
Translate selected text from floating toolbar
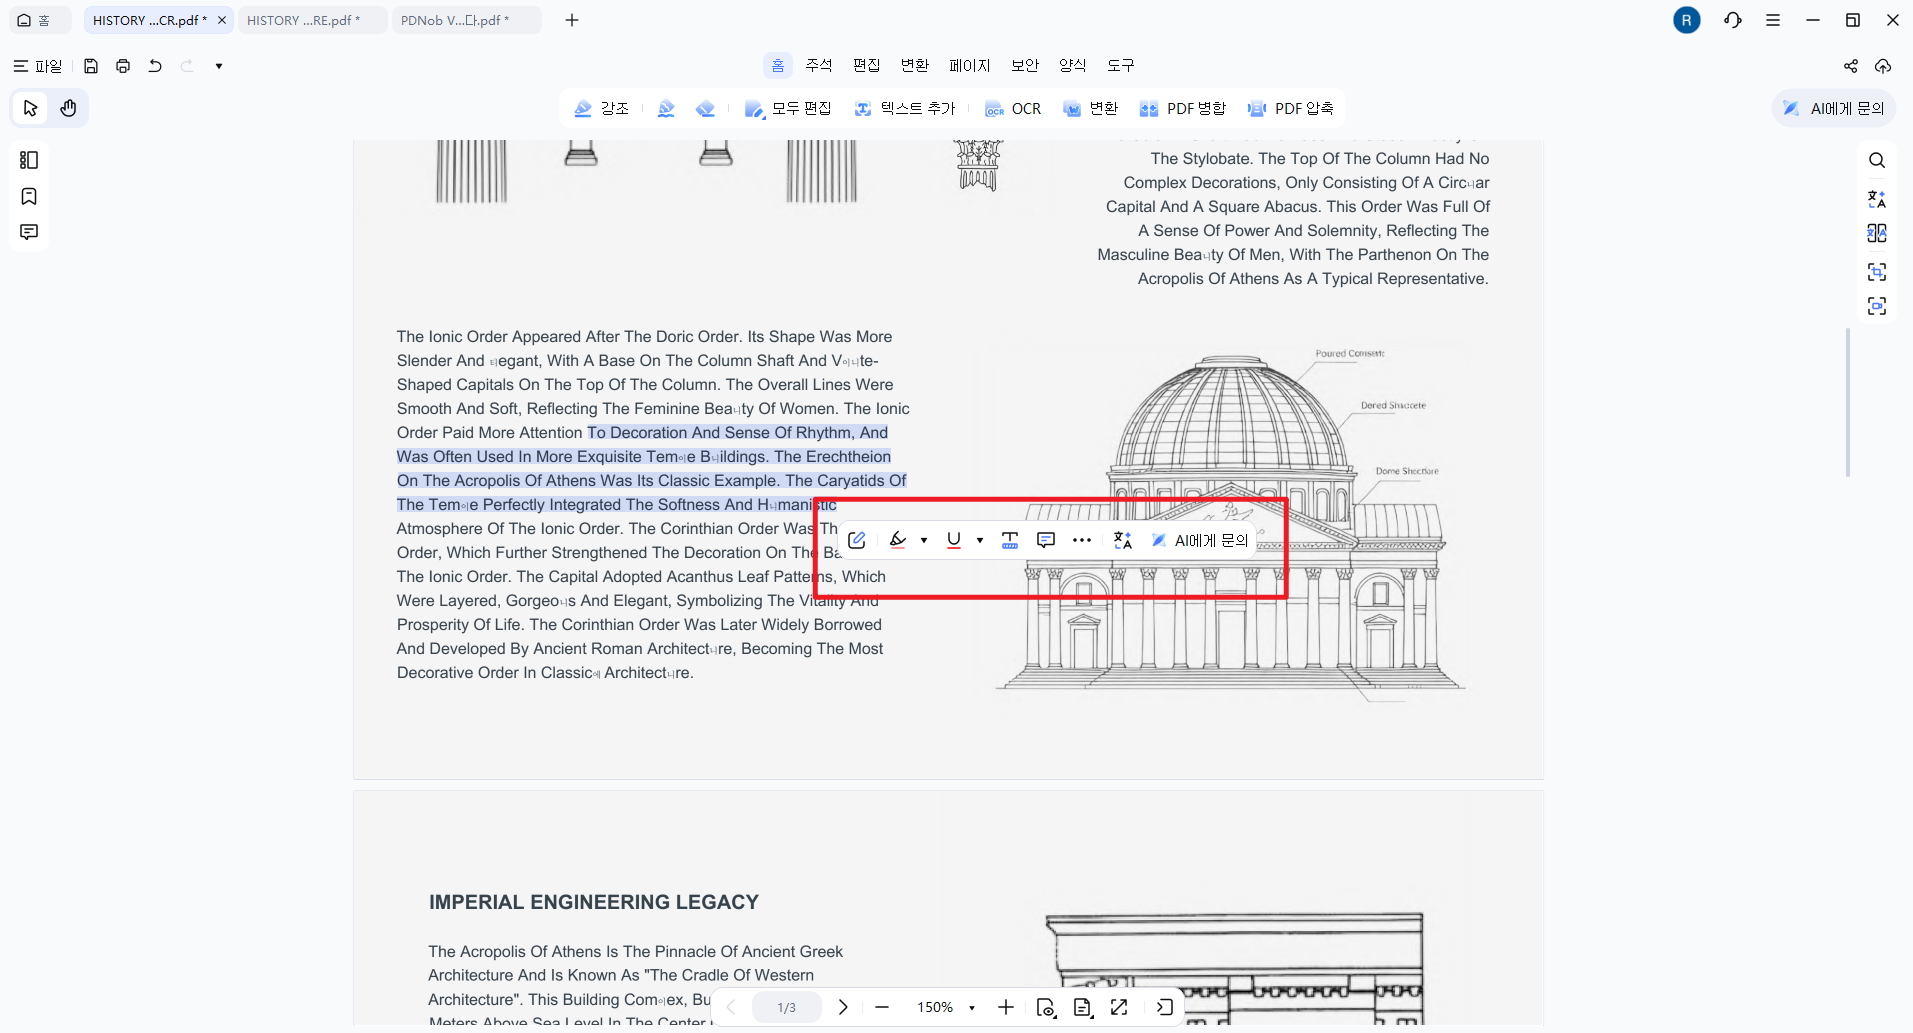pyautogui.click(x=1123, y=540)
